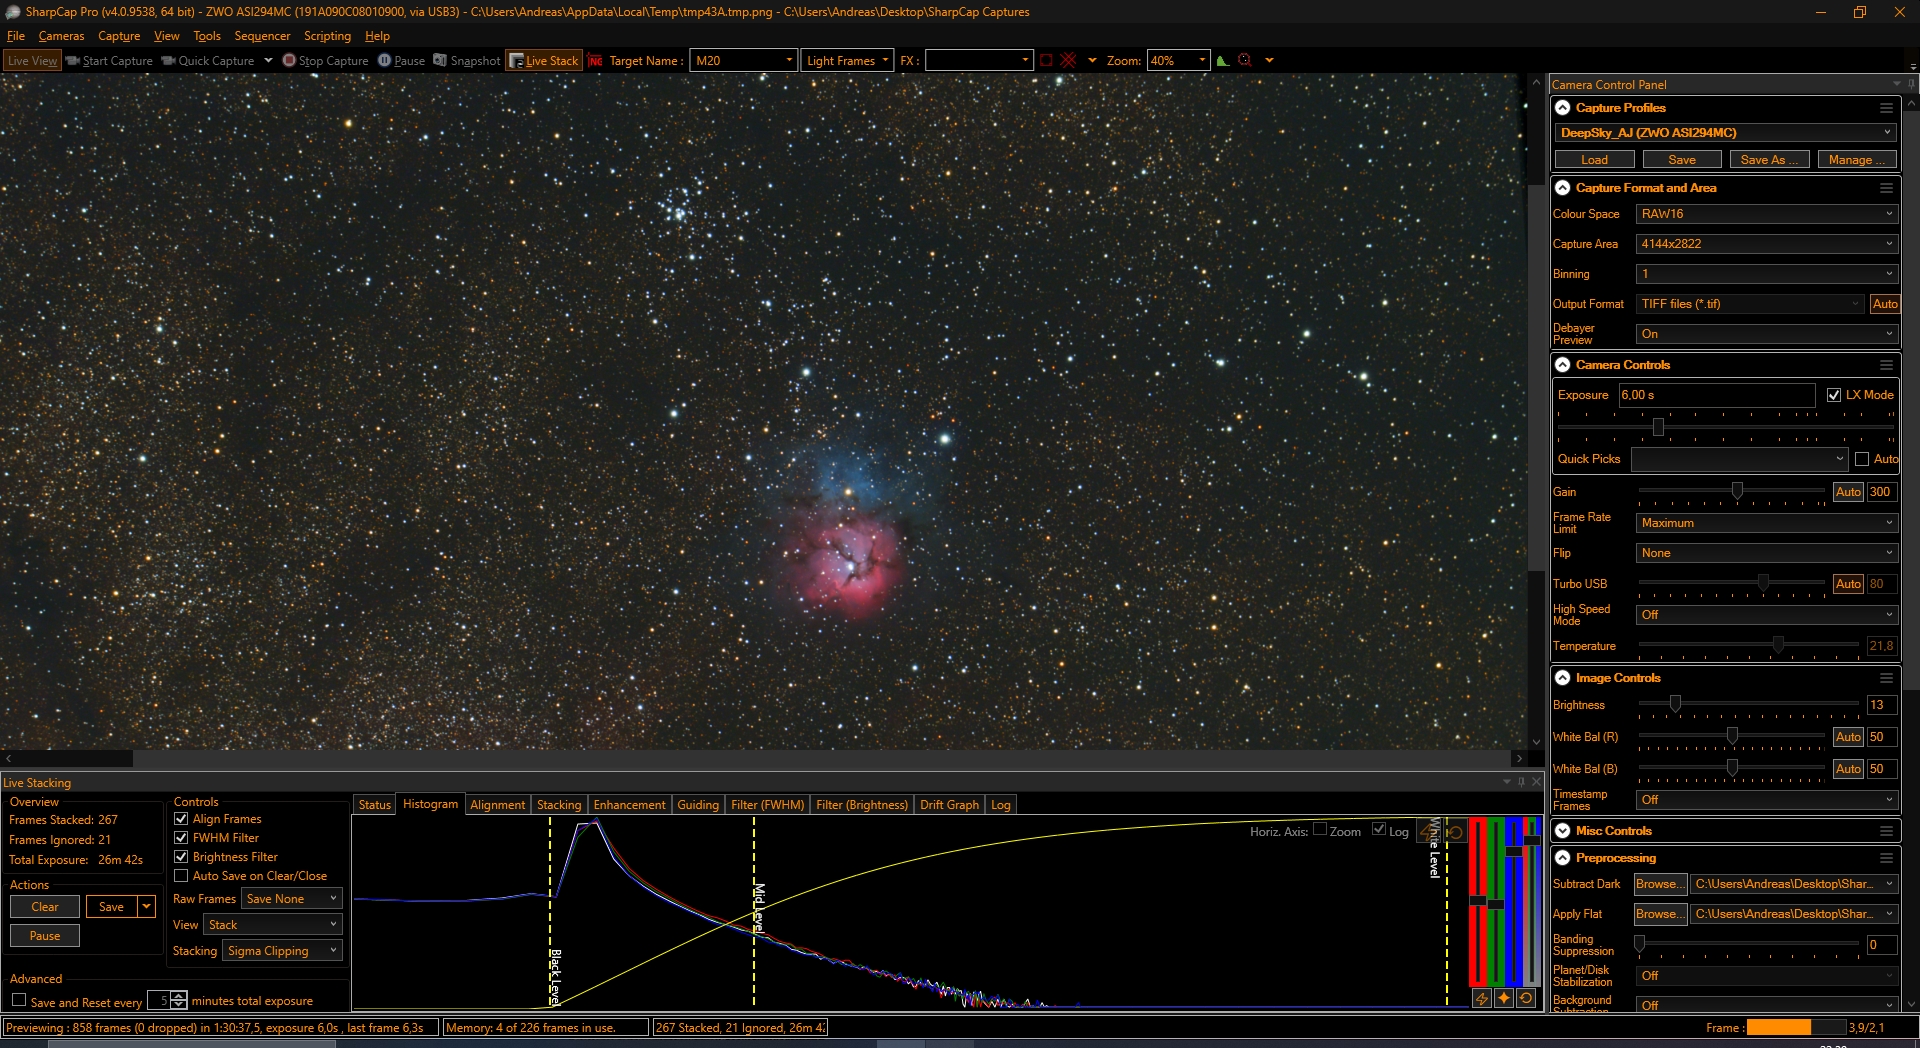
Task: Open the Flip dropdown
Action: click(1766, 553)
